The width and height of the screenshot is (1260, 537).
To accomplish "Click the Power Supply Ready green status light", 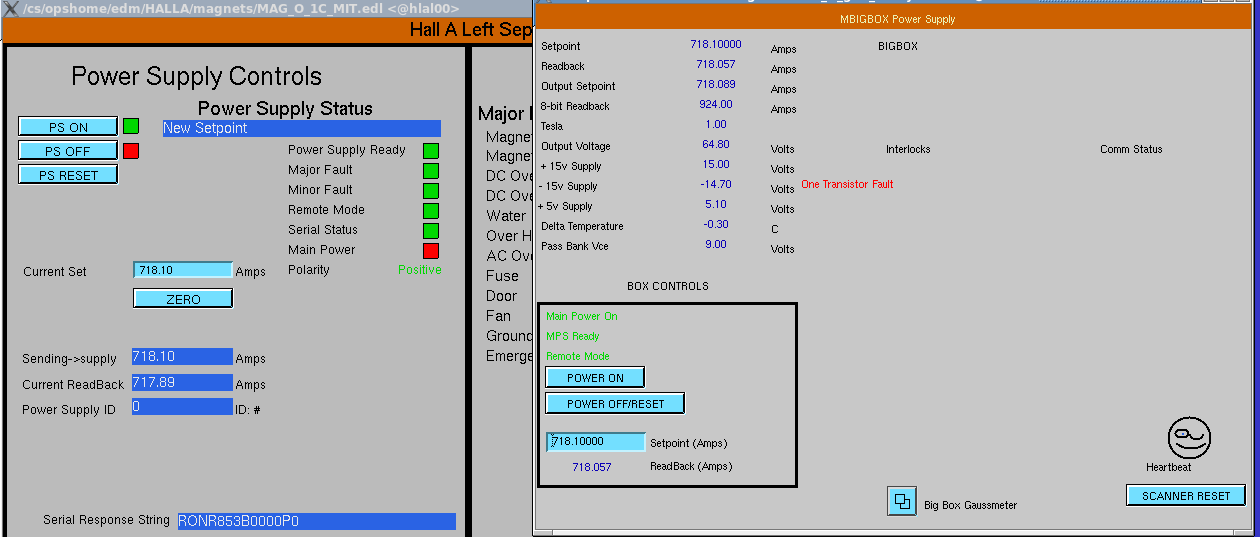I will pyautogui.click(x=431, y=151).
